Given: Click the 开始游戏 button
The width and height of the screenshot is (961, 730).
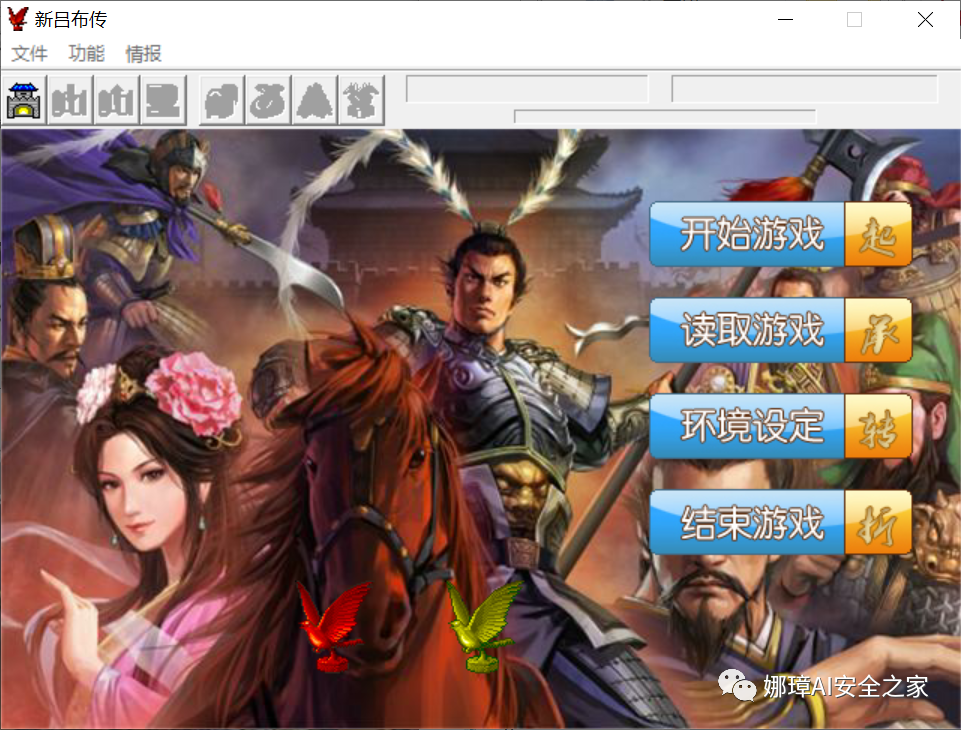Looking at the screenshot, I should click(780, 234).
